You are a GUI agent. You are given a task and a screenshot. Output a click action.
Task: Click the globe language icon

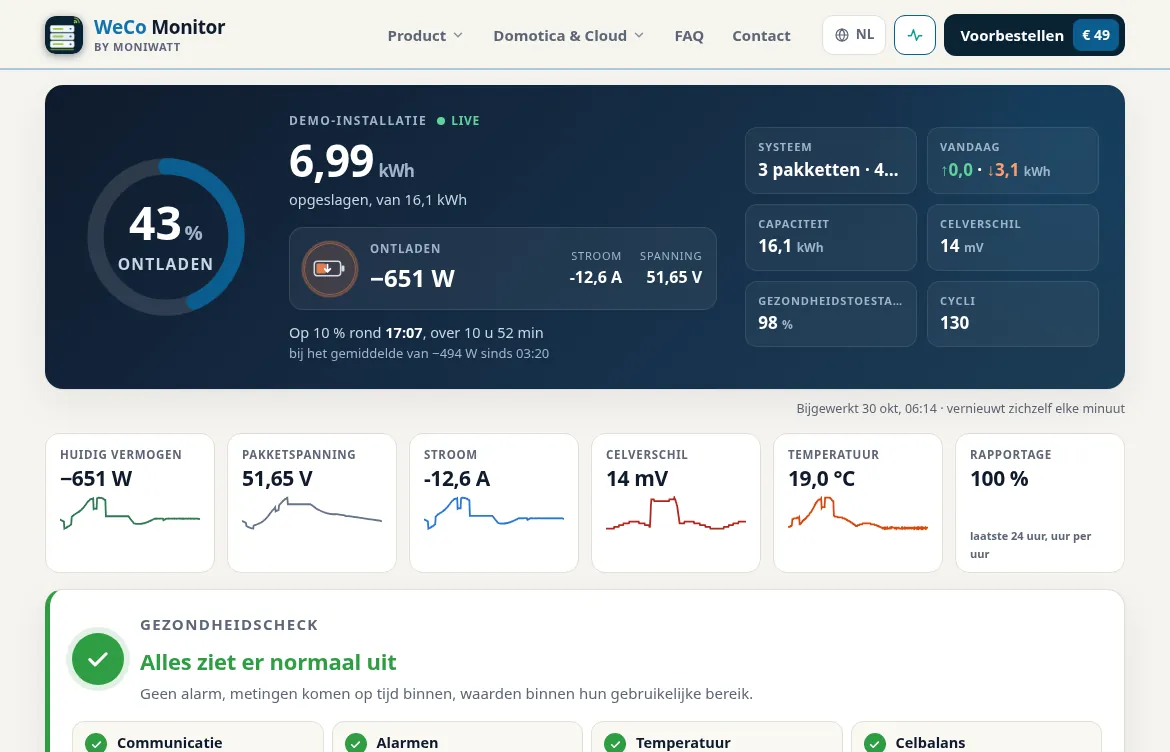(842, 35)
